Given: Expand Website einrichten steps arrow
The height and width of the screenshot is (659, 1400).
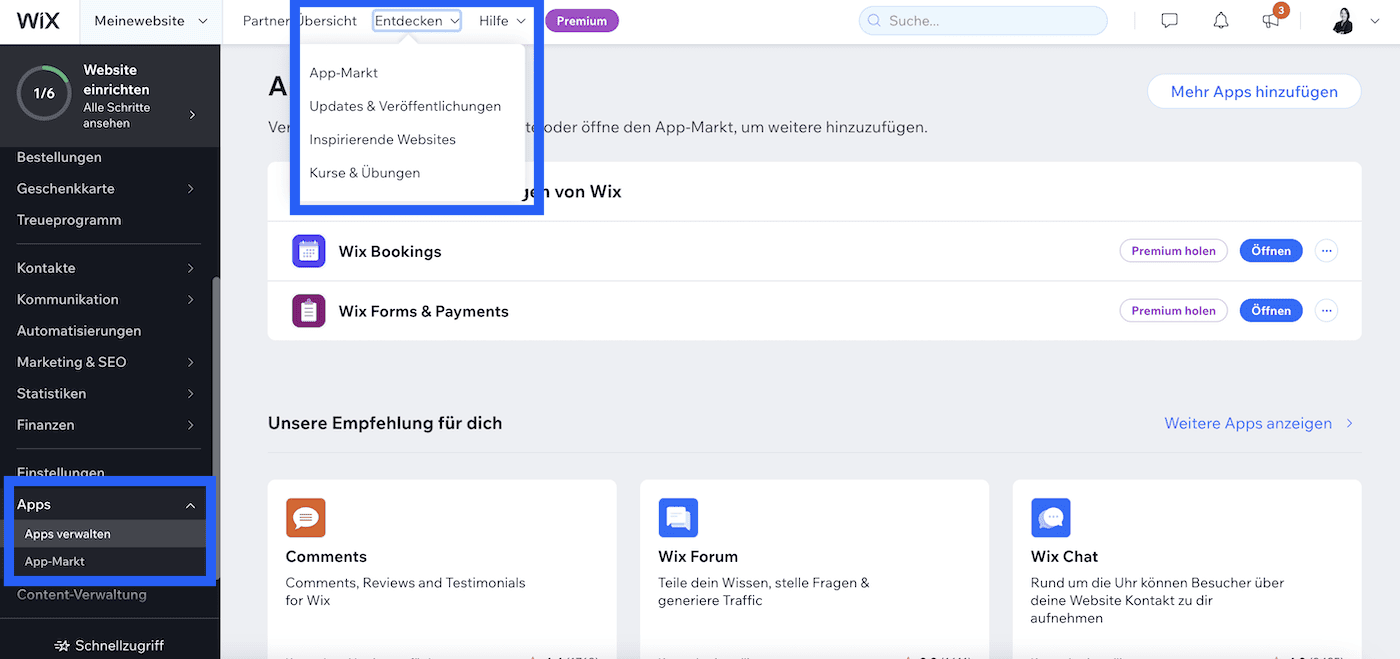Looking at the screenshot, I should pyautogui.click(x=192, y=115).
